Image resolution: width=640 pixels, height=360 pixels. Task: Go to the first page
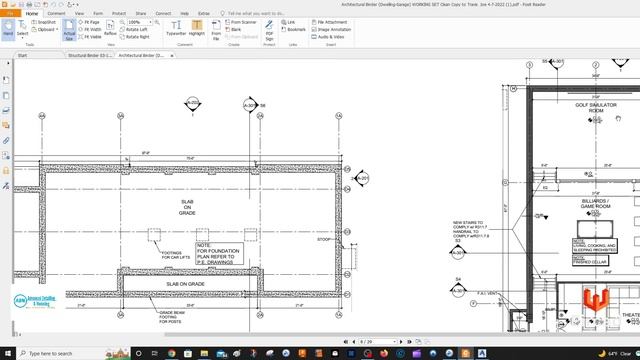(x=346, y=342)
